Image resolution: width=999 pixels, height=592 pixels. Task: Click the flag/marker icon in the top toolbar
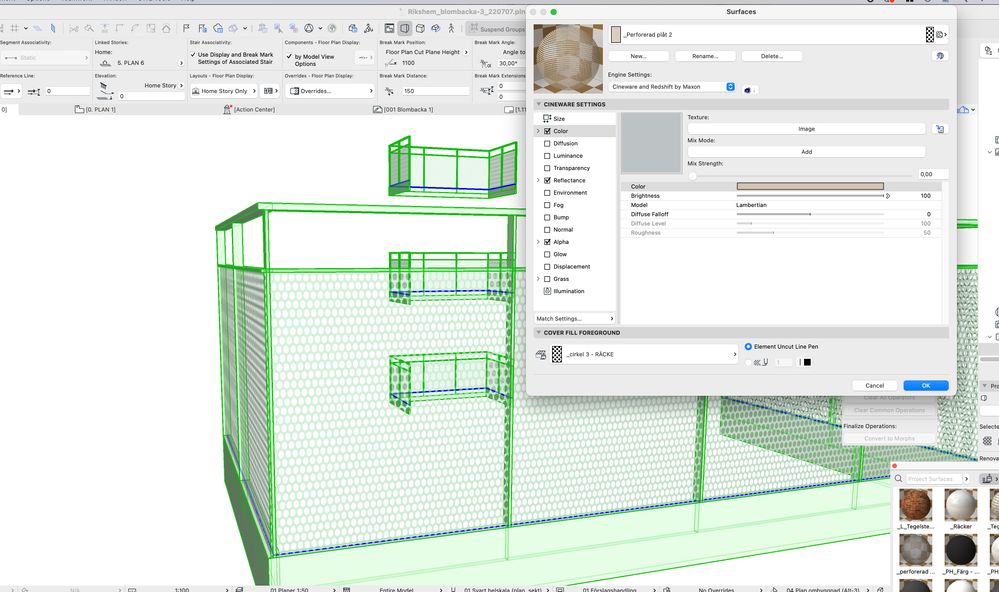coord(184,29)
